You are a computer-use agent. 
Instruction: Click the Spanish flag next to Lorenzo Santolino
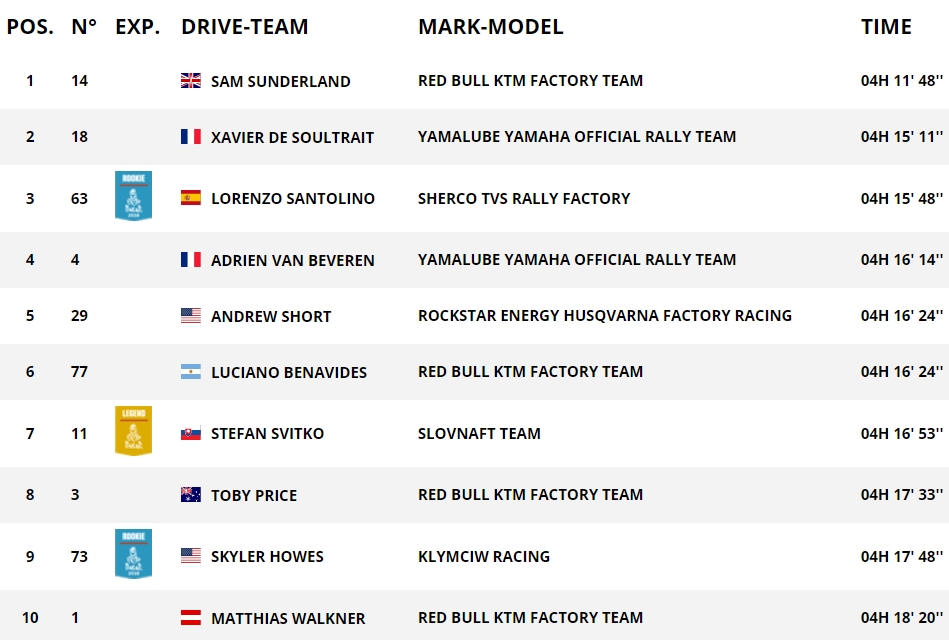(x=190, y=198)
